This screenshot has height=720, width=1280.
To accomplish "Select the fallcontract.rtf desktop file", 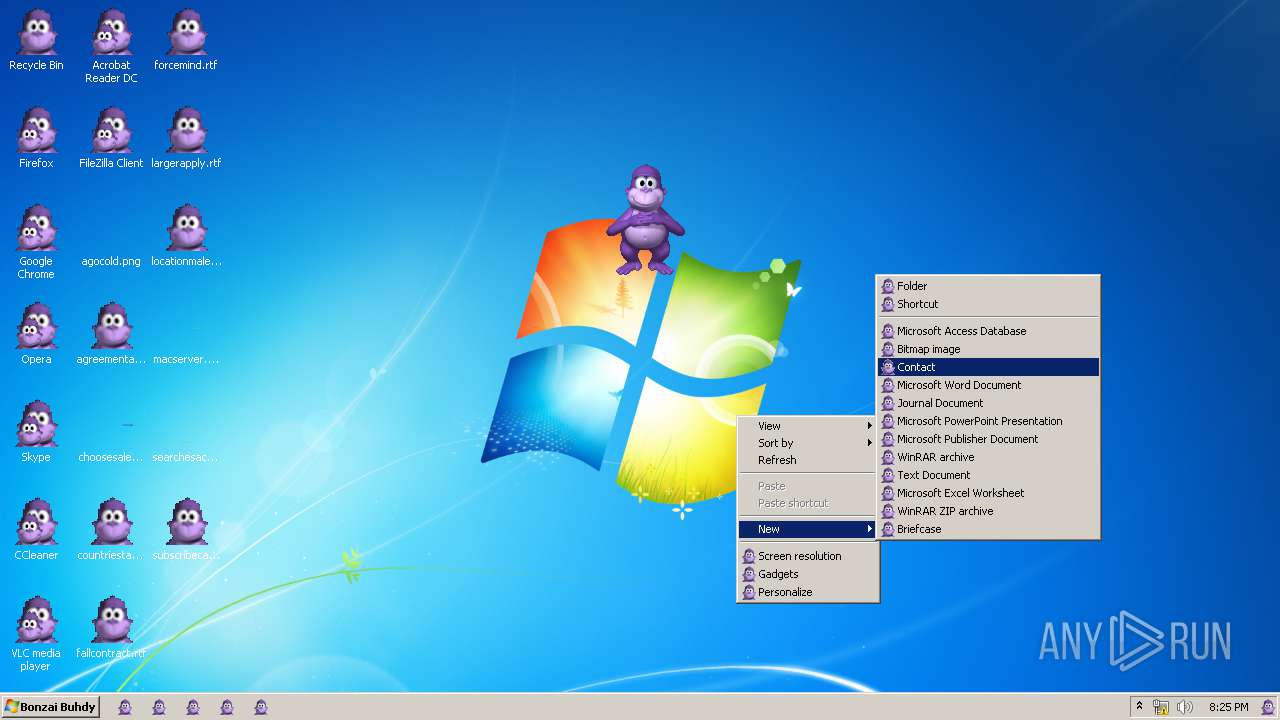I will 111,629.
